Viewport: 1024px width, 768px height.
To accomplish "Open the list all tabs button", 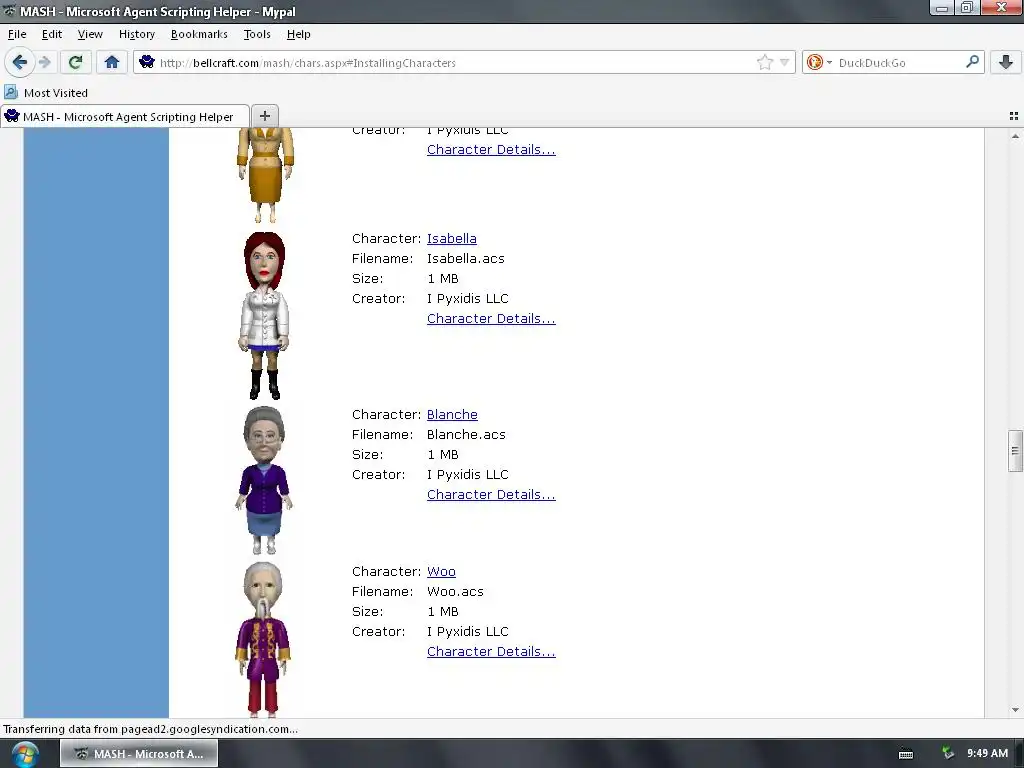I will (x=1014, y=116).
